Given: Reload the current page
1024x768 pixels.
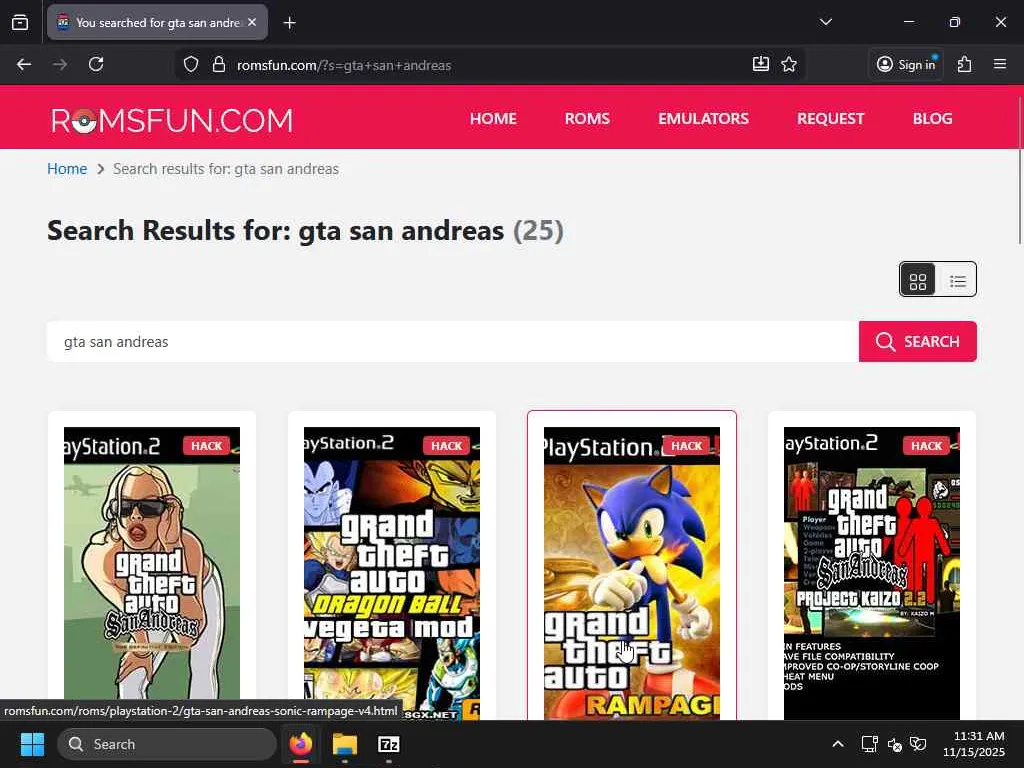Looking at the screenshot, I should click(x=96, y=64).
